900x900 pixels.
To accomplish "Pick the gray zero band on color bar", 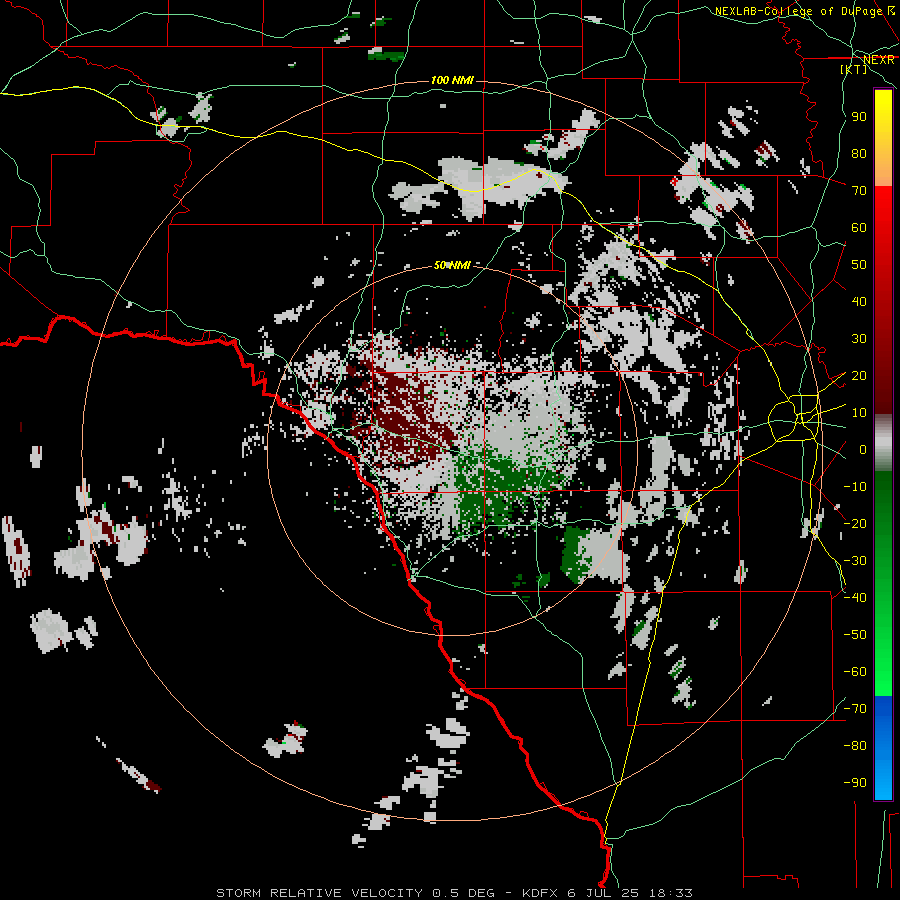I will pos(883,443).
